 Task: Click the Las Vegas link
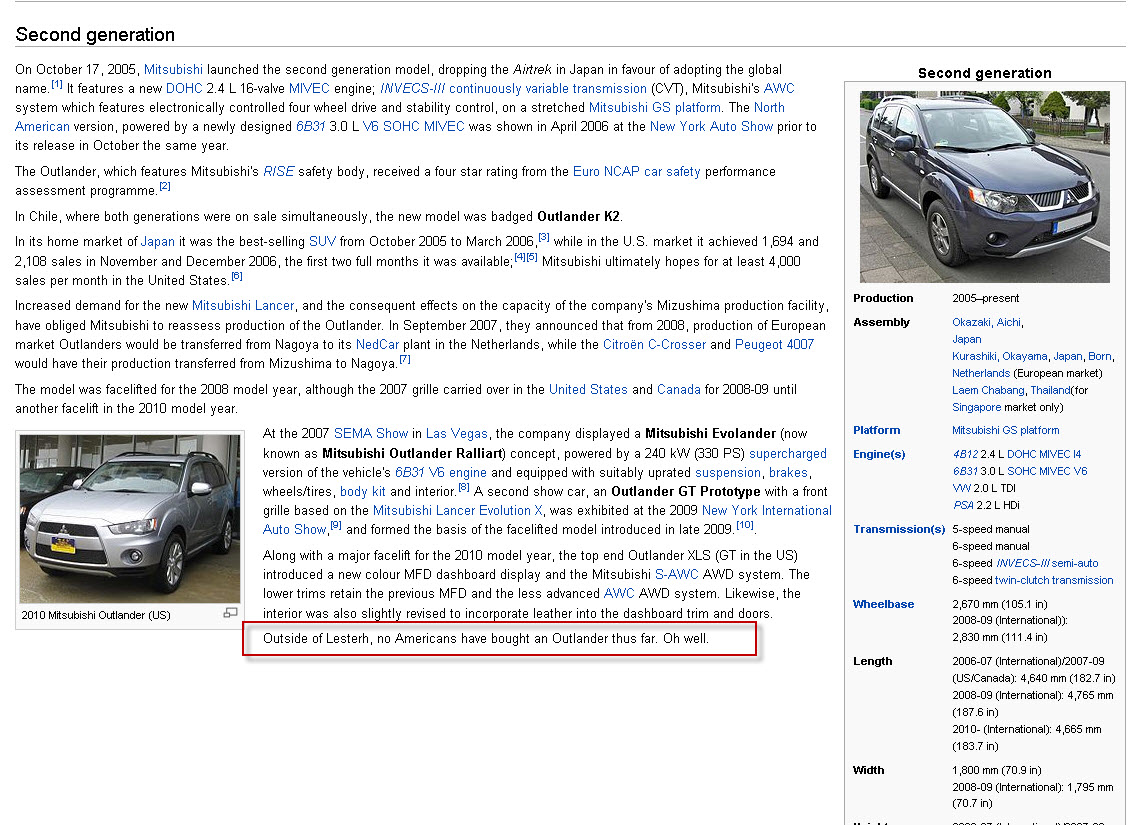[456, 433]
